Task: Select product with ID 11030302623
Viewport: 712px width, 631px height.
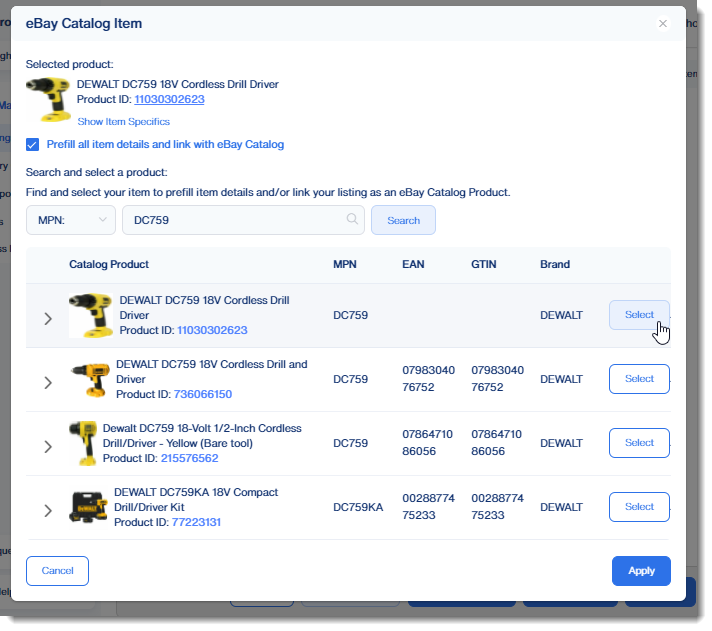Action: pos(639,315)
